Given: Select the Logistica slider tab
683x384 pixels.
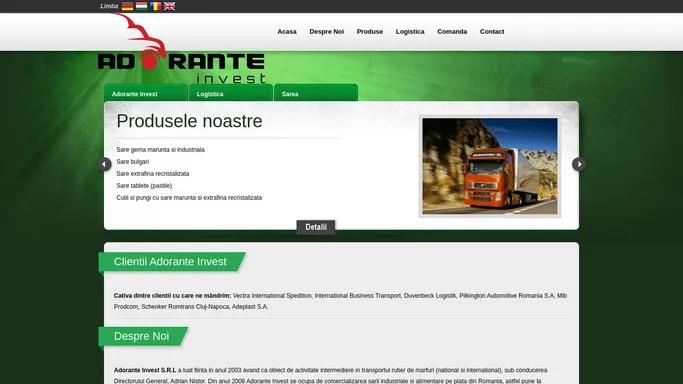Looking at the screenshot, I should click(x=230, y=93).
